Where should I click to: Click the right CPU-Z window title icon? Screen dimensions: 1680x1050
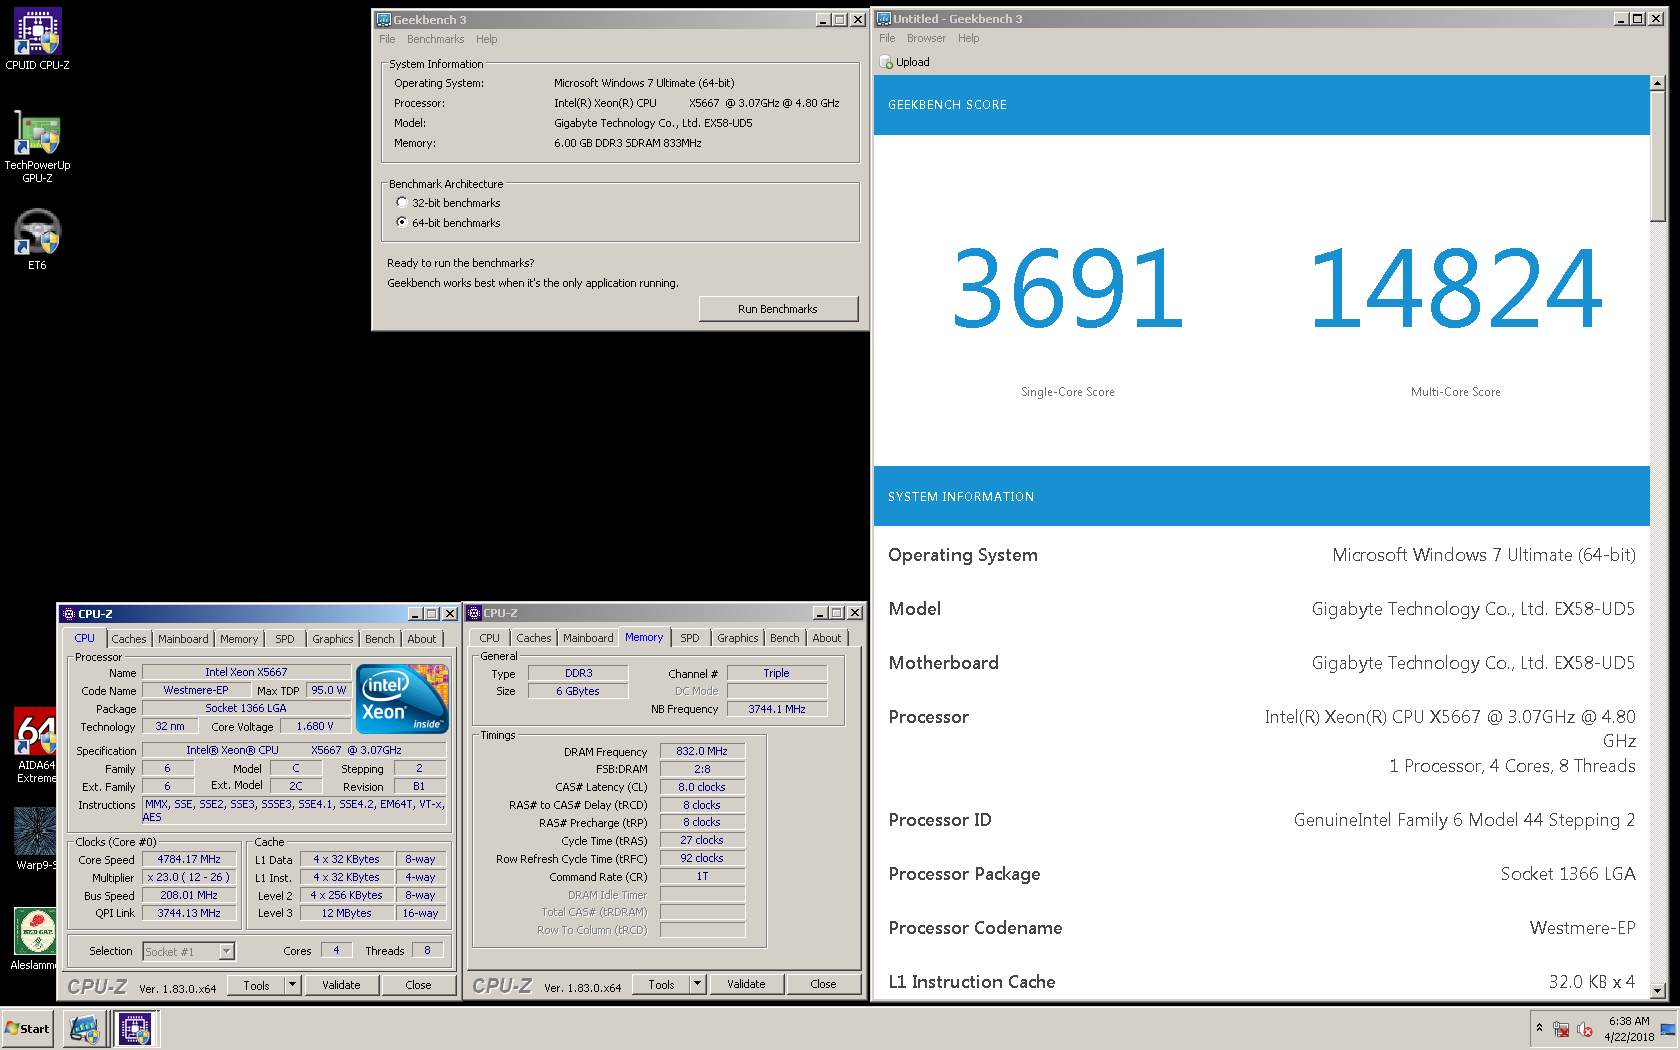point(474,613)
